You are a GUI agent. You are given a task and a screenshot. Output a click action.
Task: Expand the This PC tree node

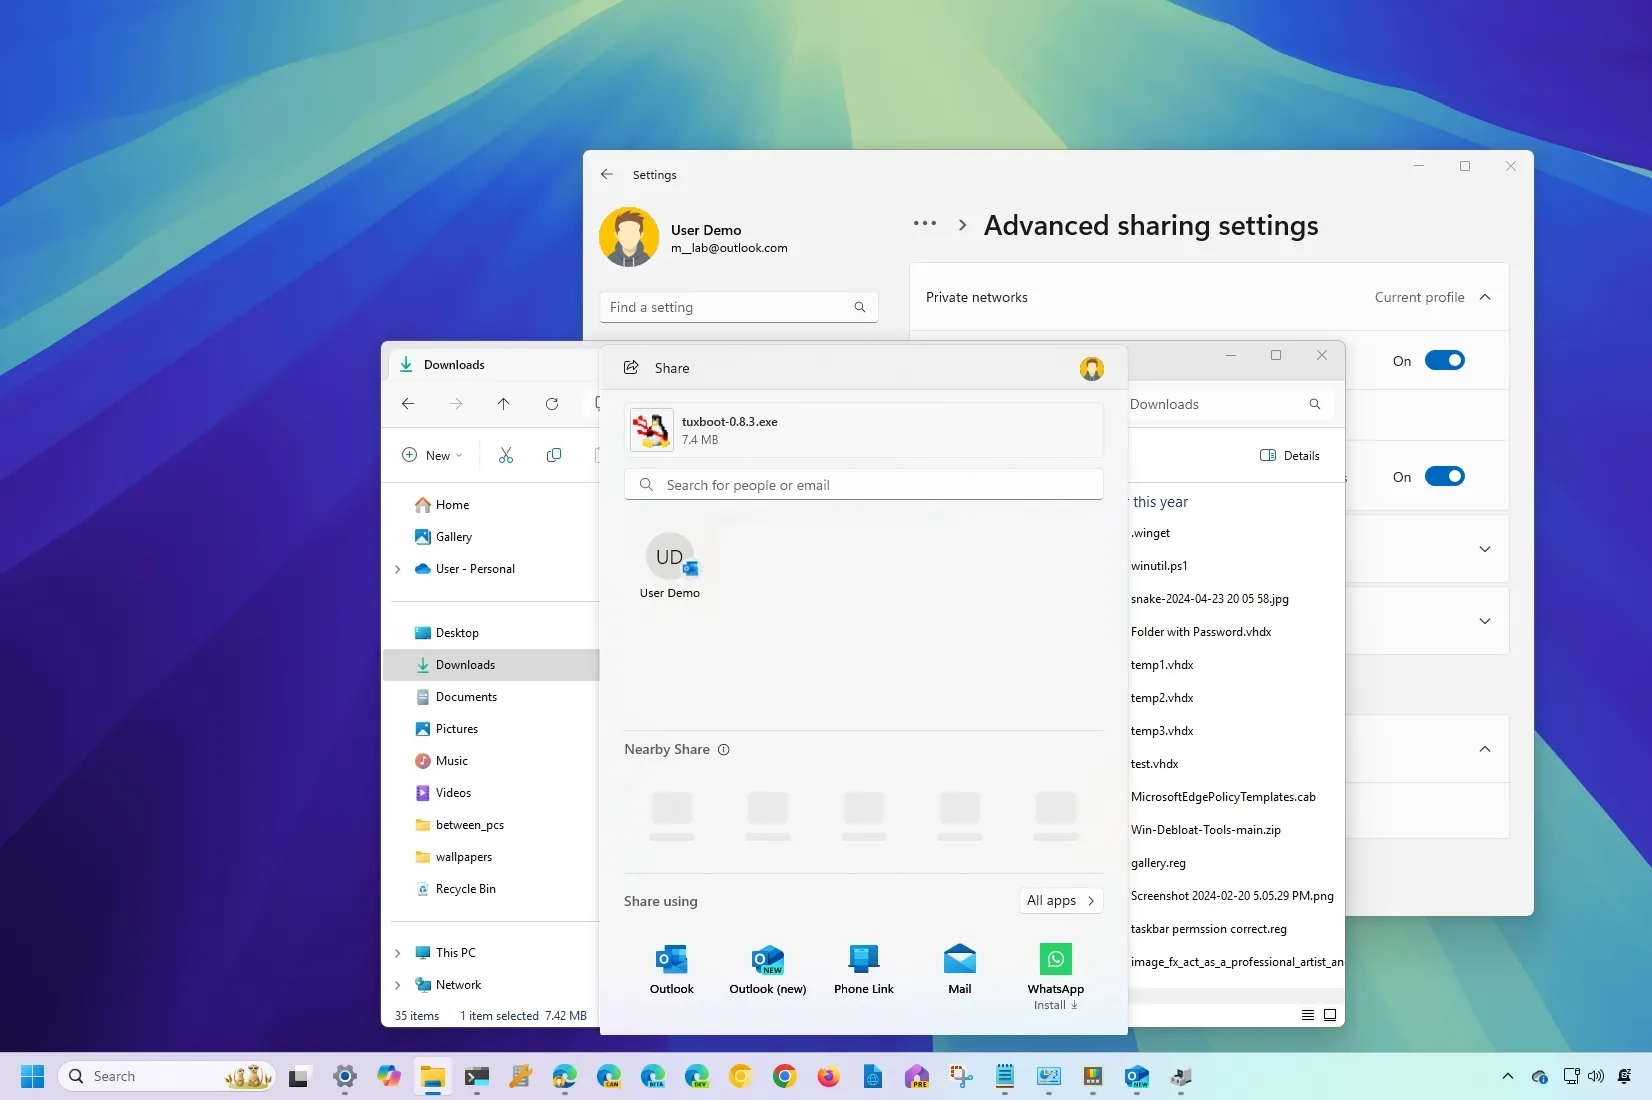(x=398, y=953)
